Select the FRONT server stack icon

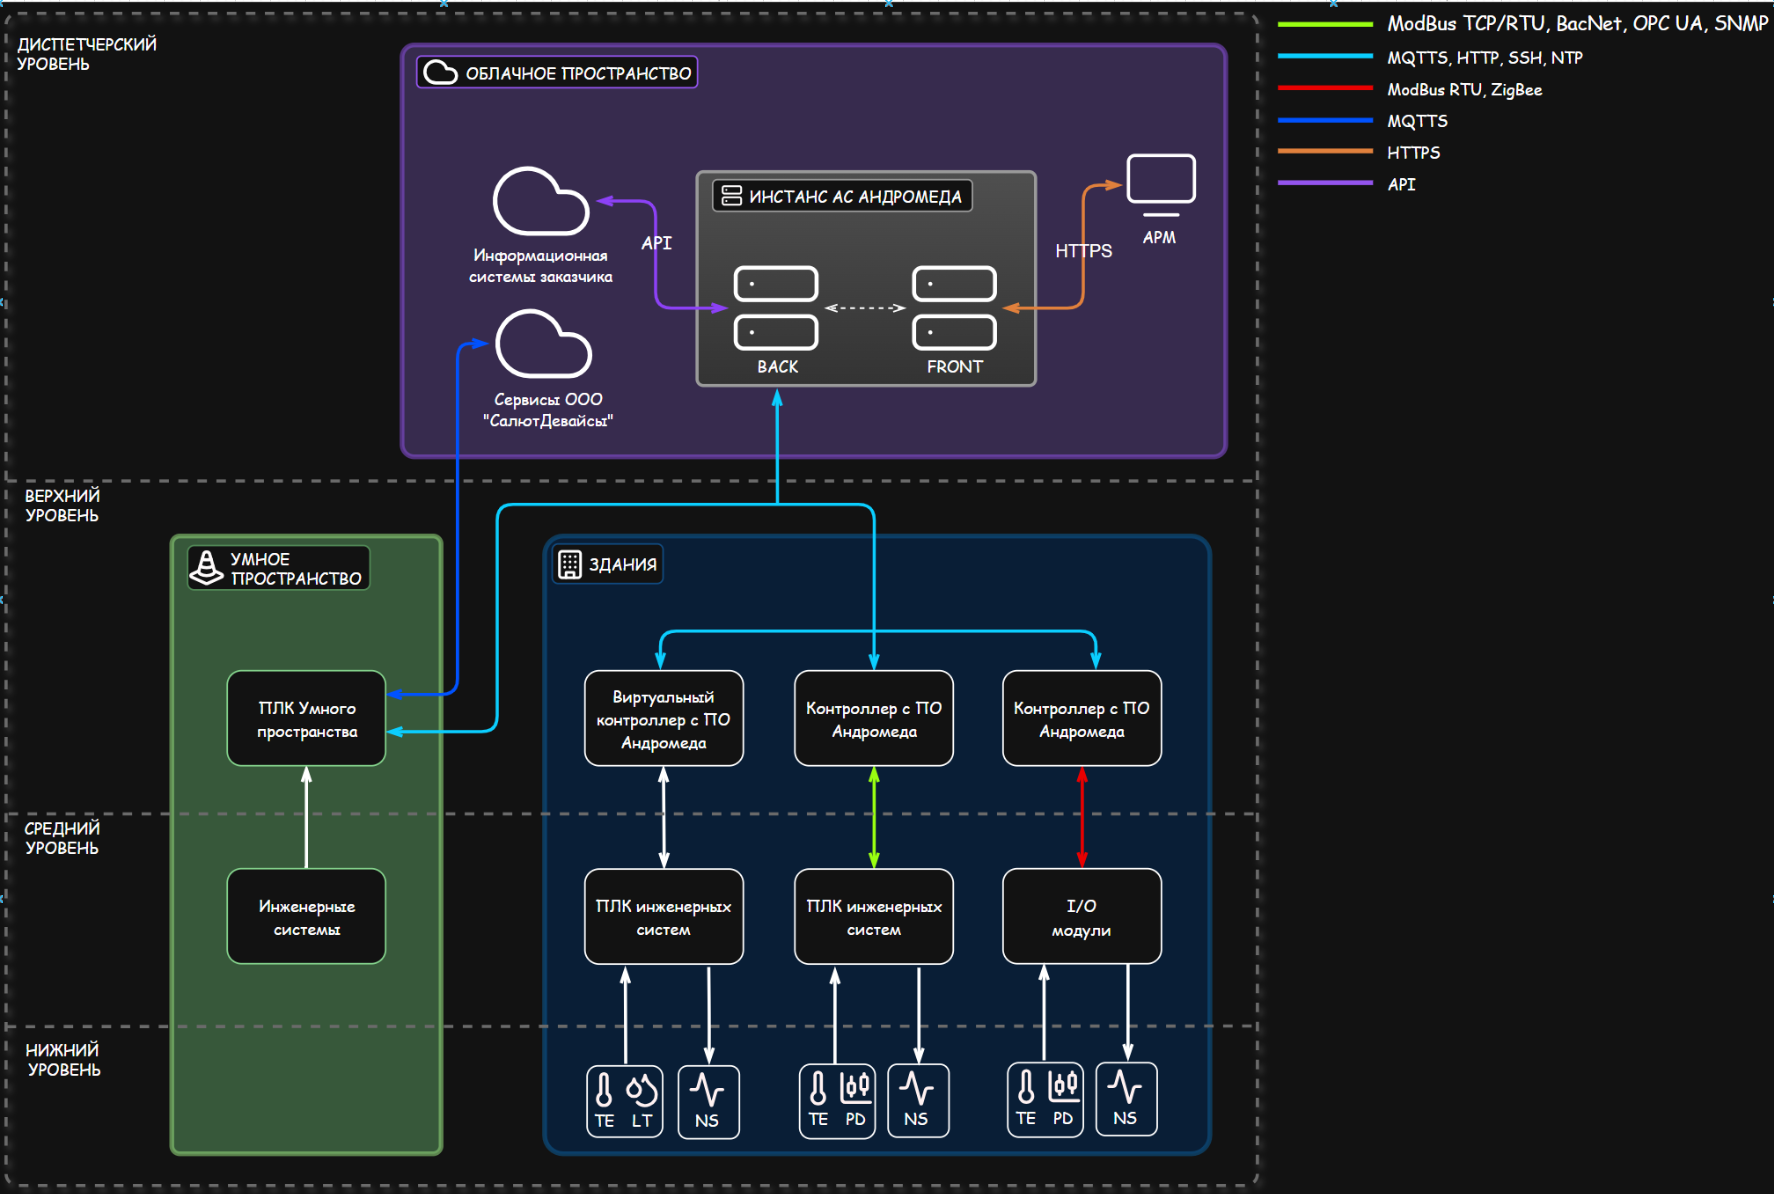click(x=954, y=308)
